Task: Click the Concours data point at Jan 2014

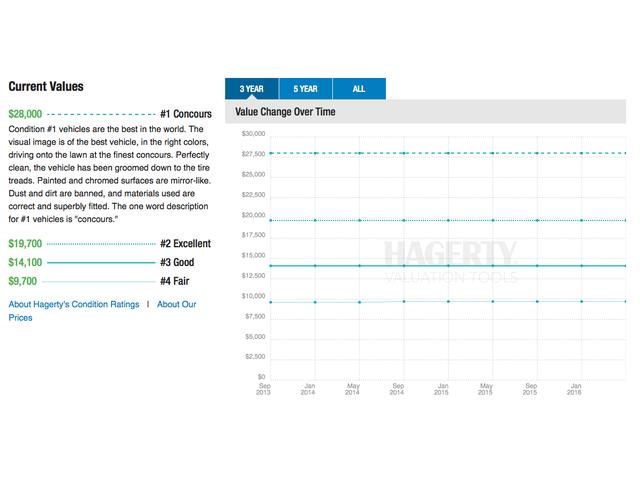Action: 315,153
